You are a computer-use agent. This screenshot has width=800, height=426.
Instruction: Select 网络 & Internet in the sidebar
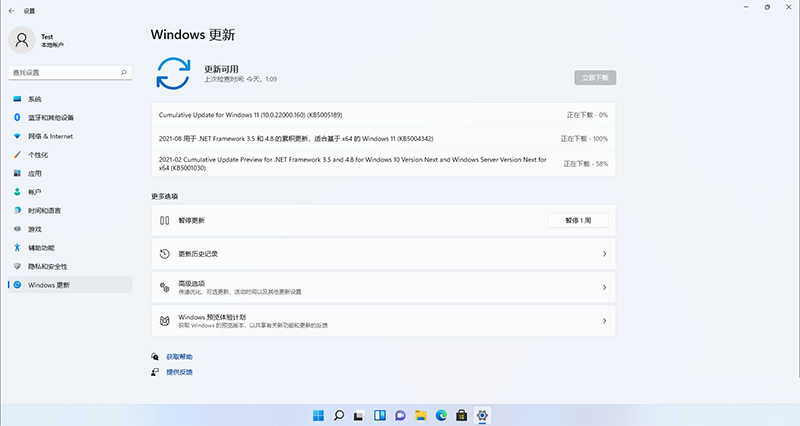tap(70, 136)
